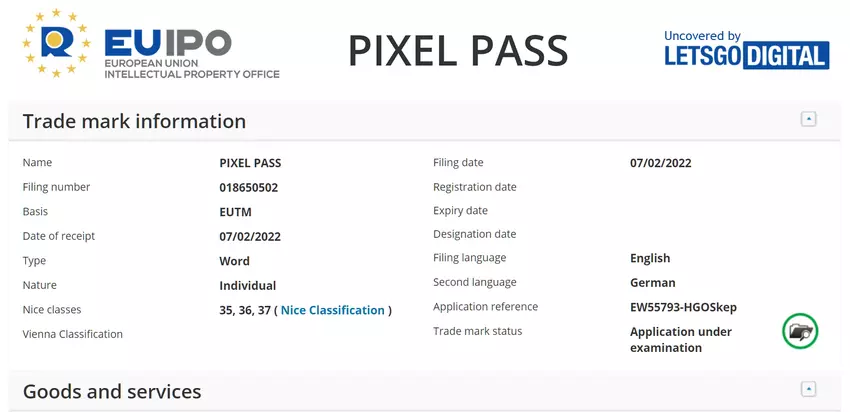Click the Application under examination status text
Viewport: 850px width, 412px height.
680,339
